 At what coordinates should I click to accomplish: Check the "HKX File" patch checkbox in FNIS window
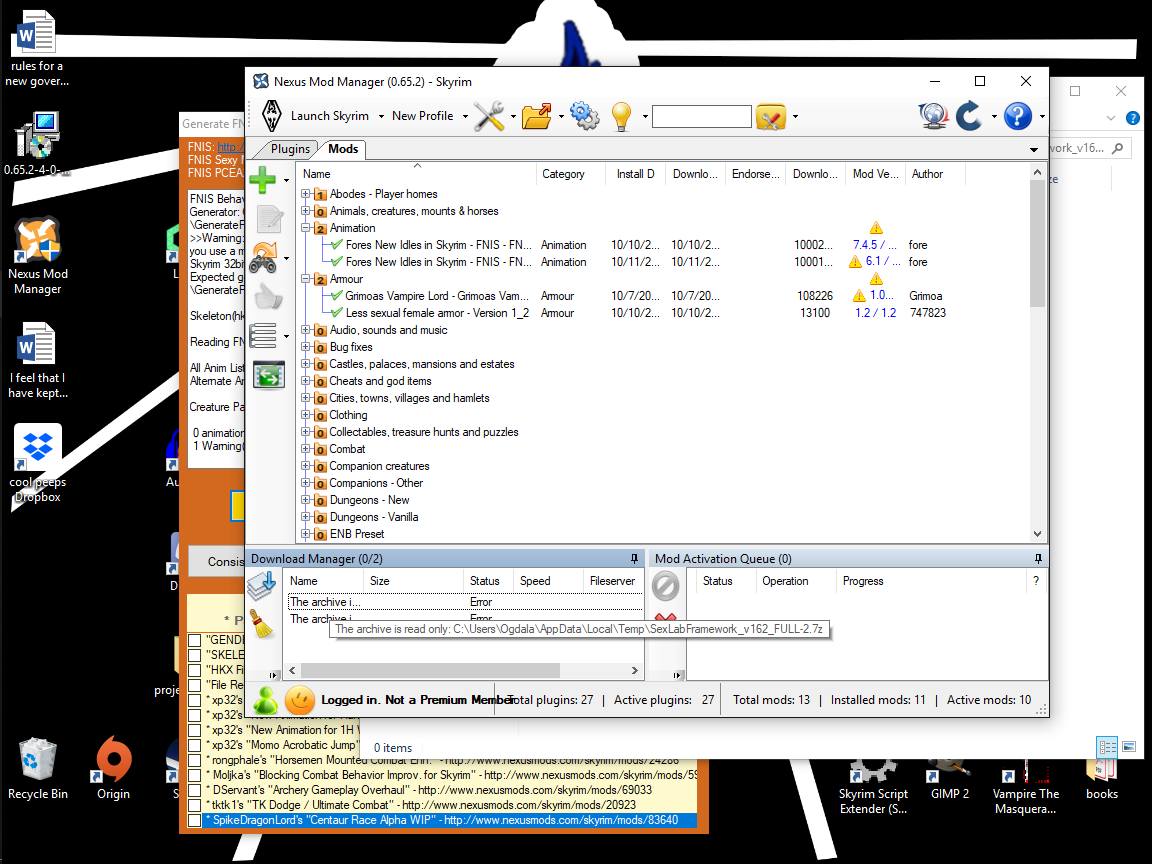click(x=195, y=670)
